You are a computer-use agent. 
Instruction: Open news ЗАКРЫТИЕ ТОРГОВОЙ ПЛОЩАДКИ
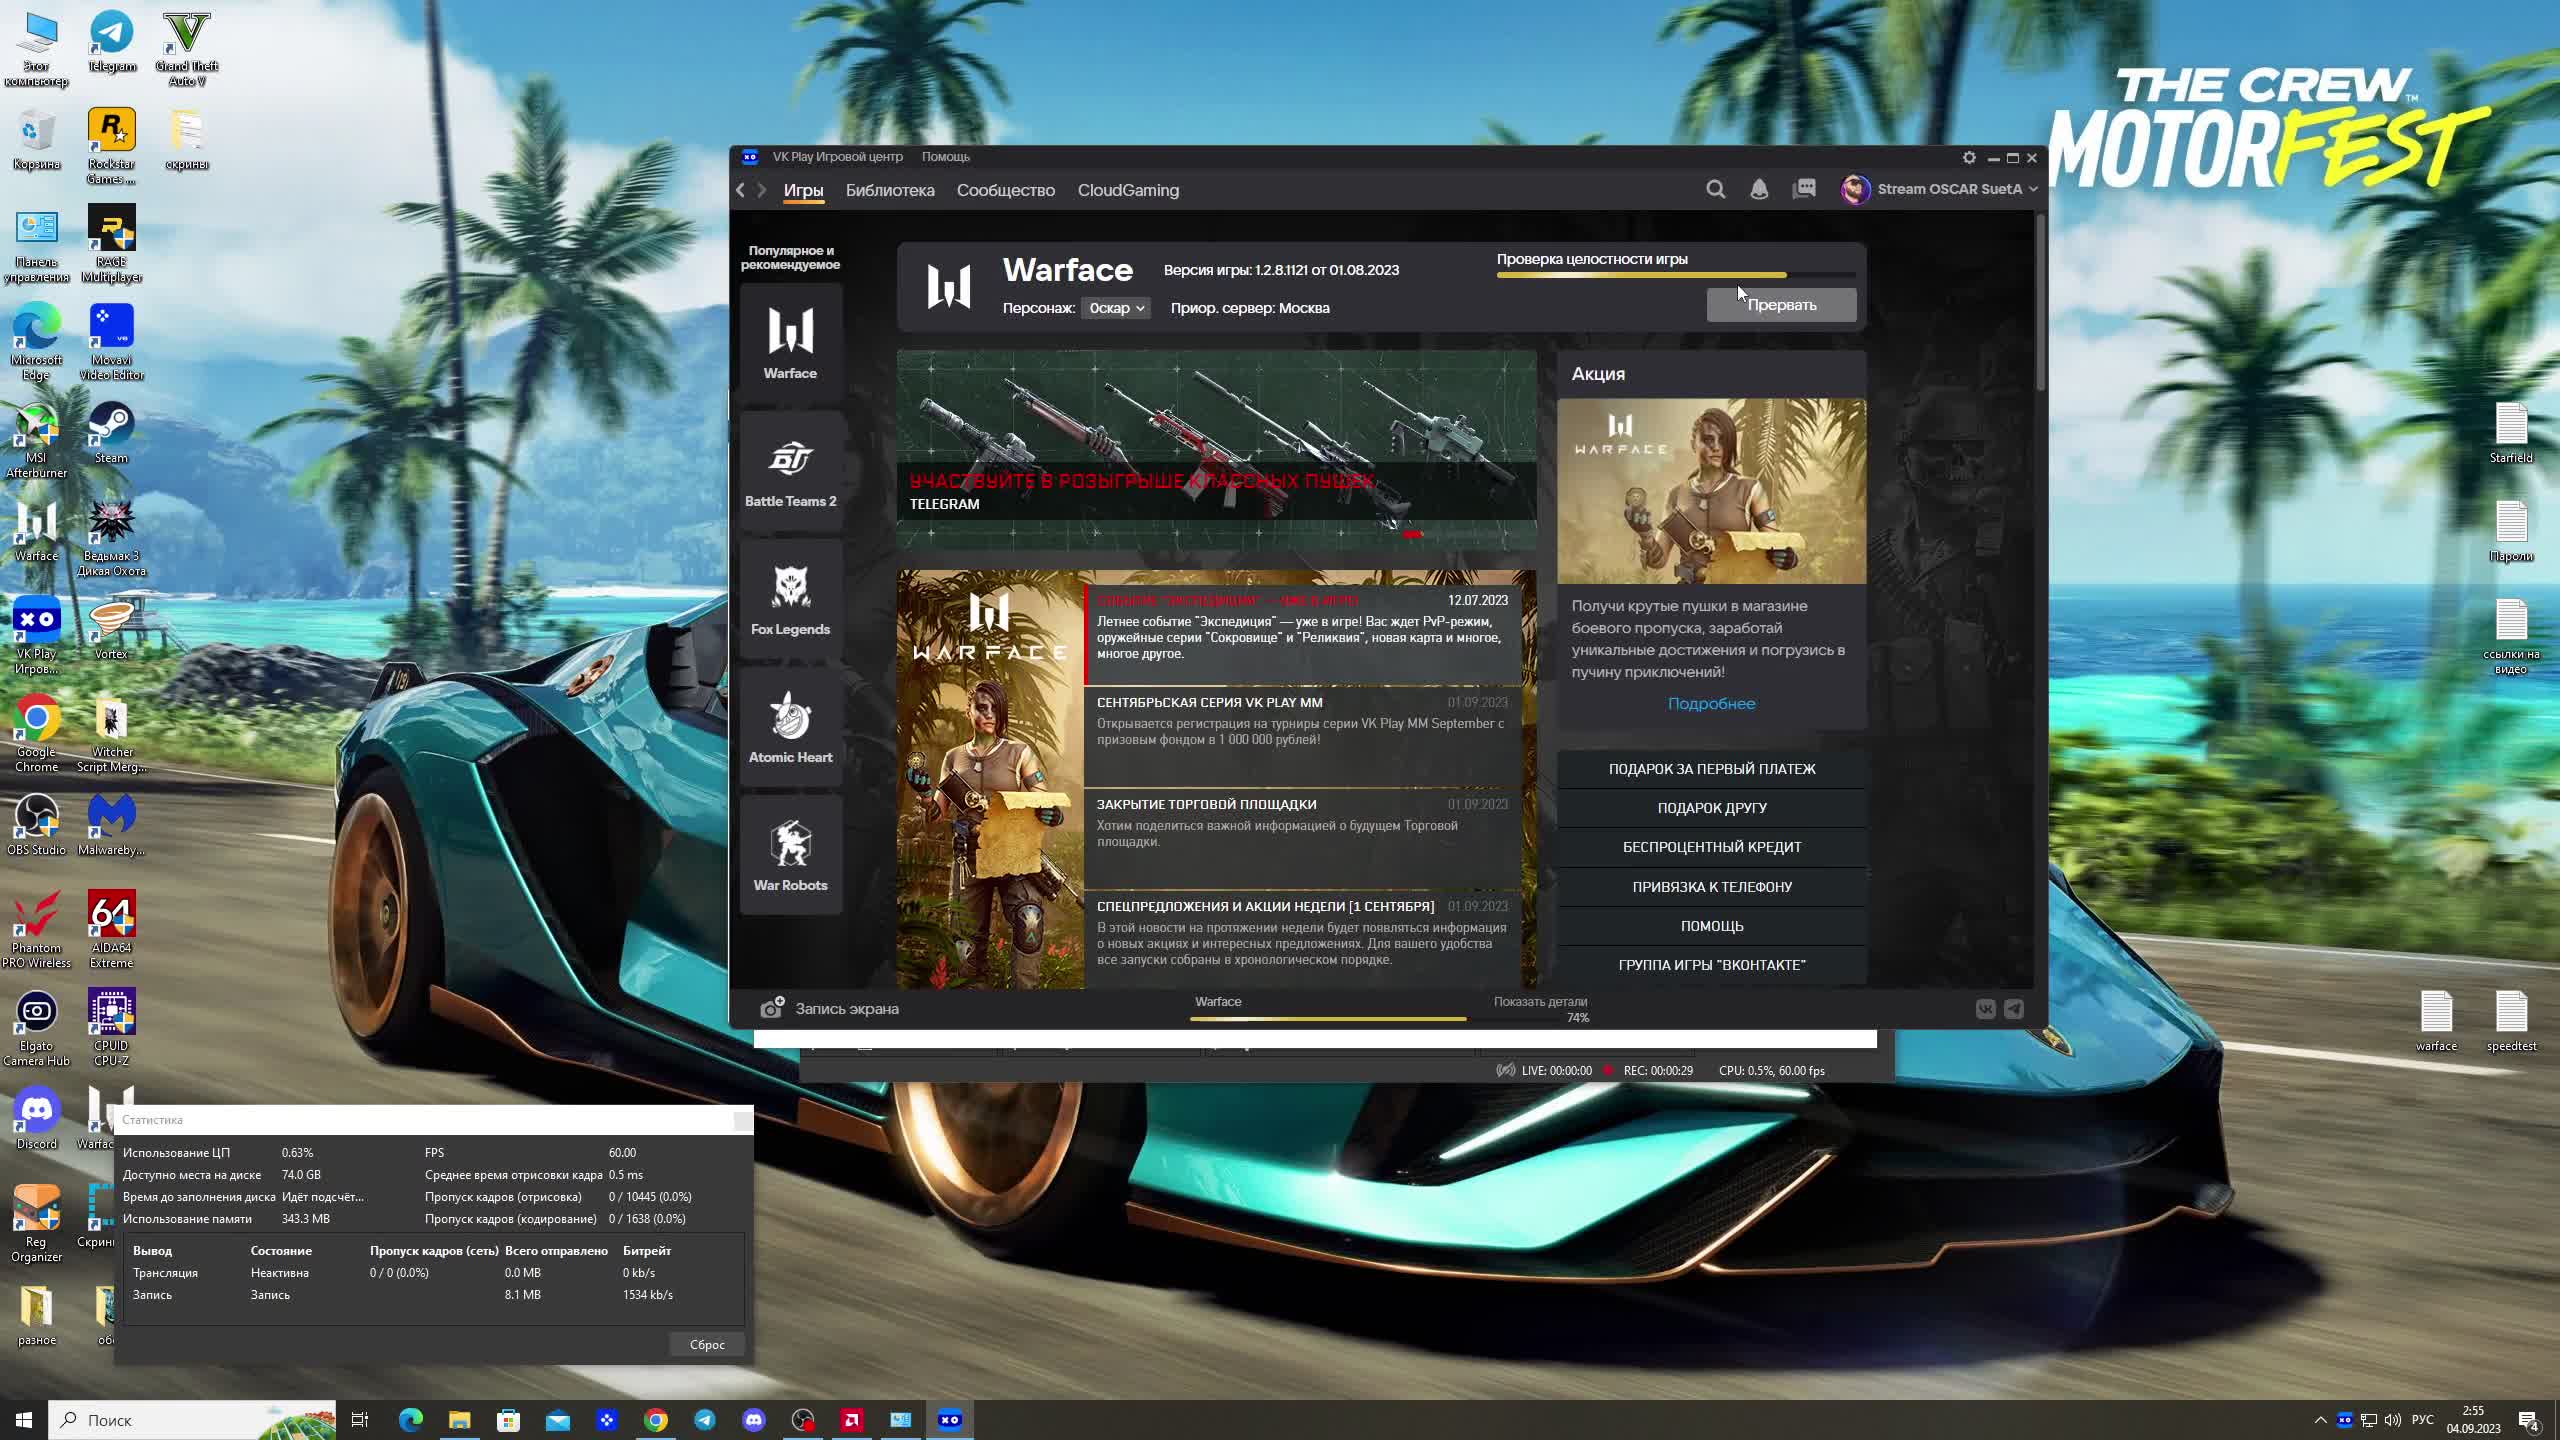[x=1302, y=838]
